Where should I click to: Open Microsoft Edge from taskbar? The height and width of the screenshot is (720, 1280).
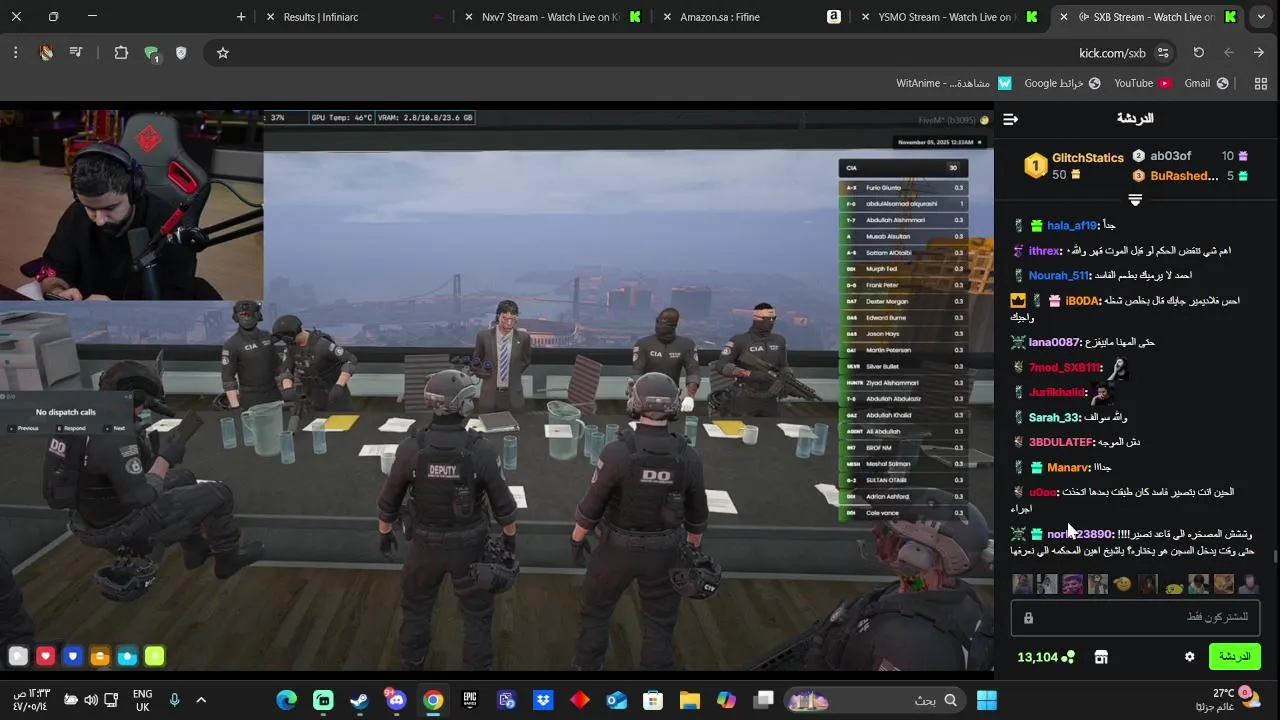287,700
